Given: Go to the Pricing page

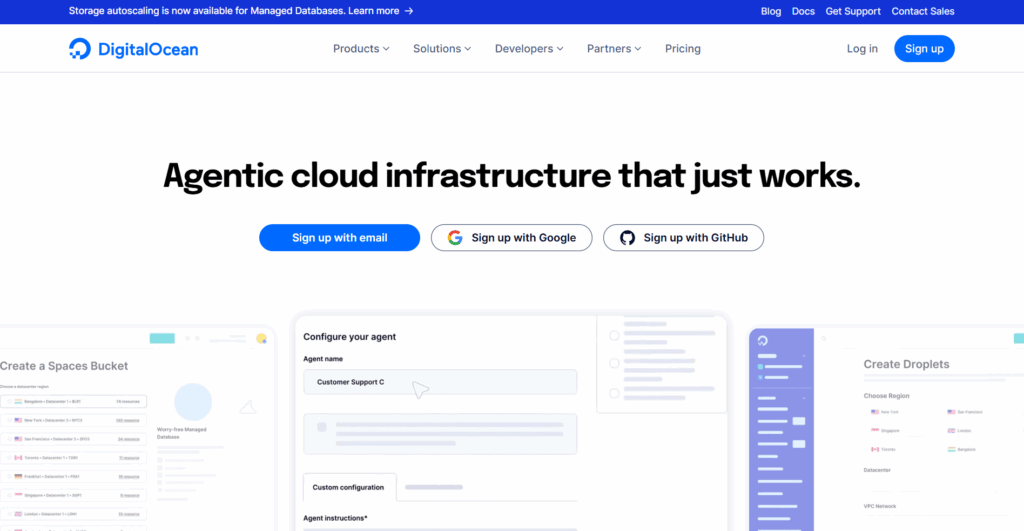Looking at the screenshot, I should click(x=682, y=49).
